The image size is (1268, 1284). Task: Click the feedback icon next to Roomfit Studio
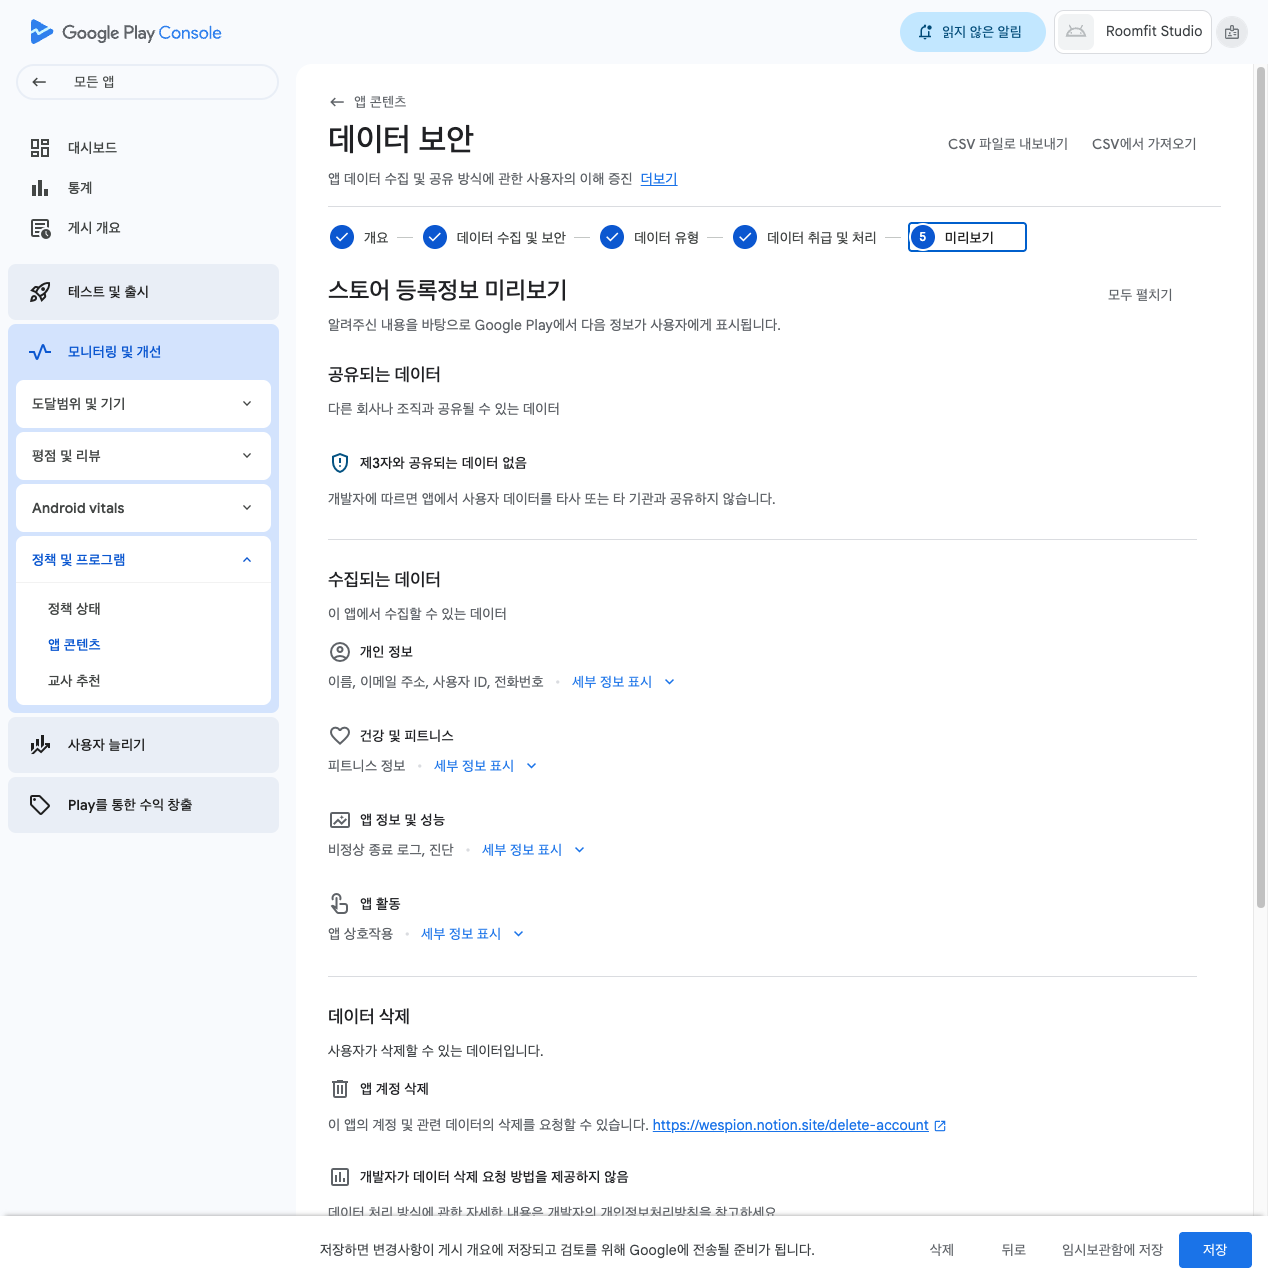[1232, 32]
